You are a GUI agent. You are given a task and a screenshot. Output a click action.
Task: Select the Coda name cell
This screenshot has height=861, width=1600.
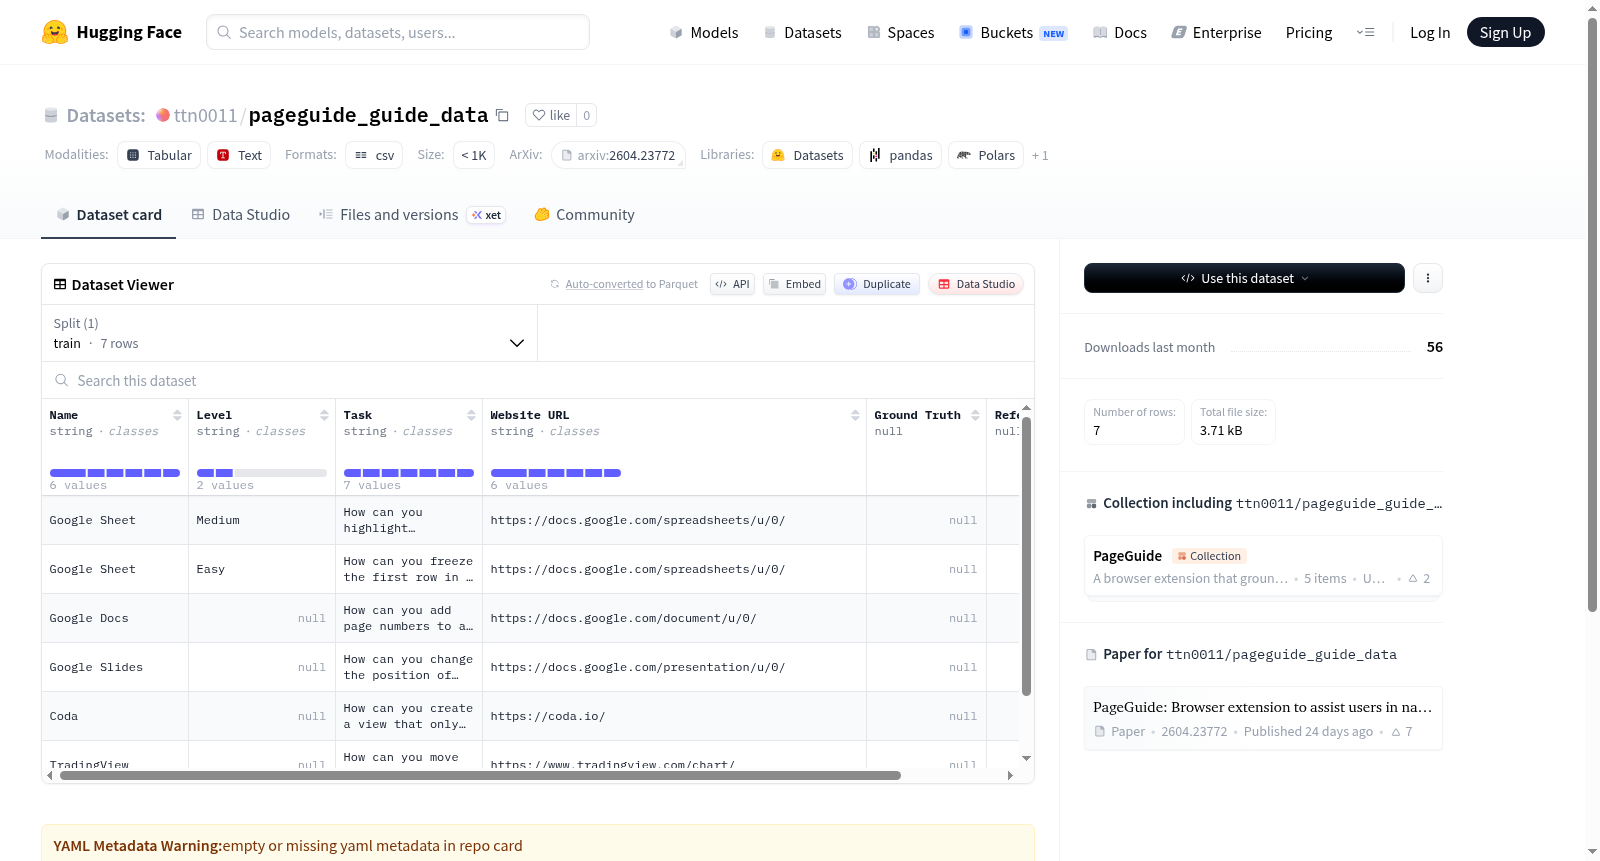click(115, 716)
